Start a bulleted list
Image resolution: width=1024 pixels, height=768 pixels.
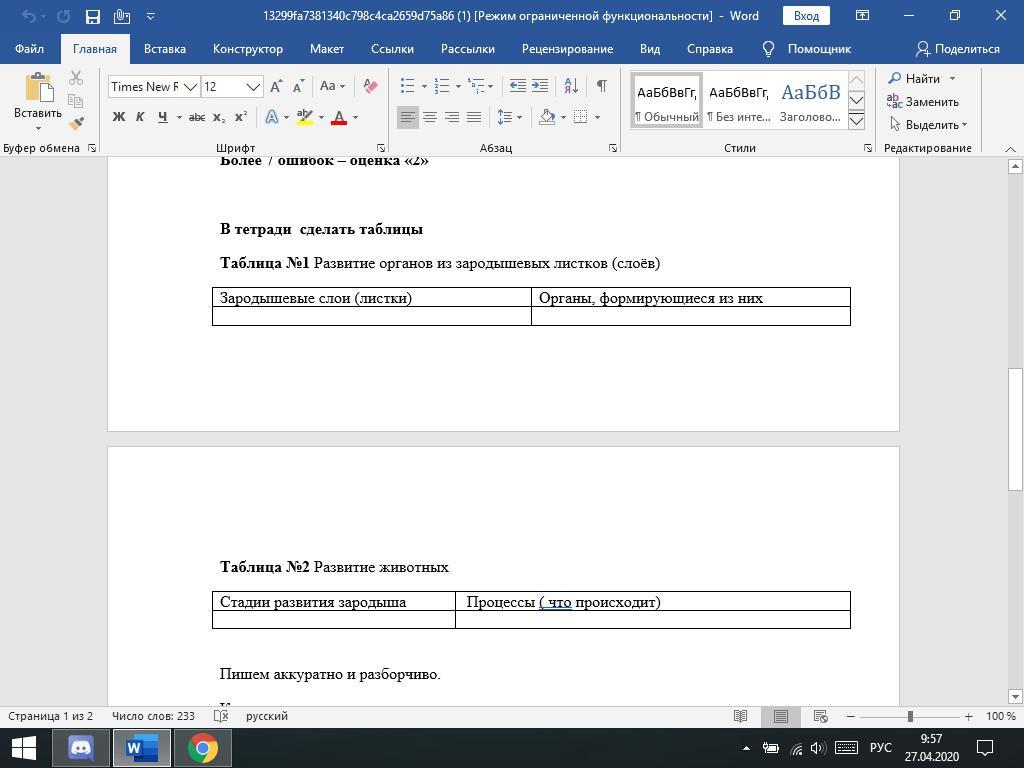click(407, 86)
